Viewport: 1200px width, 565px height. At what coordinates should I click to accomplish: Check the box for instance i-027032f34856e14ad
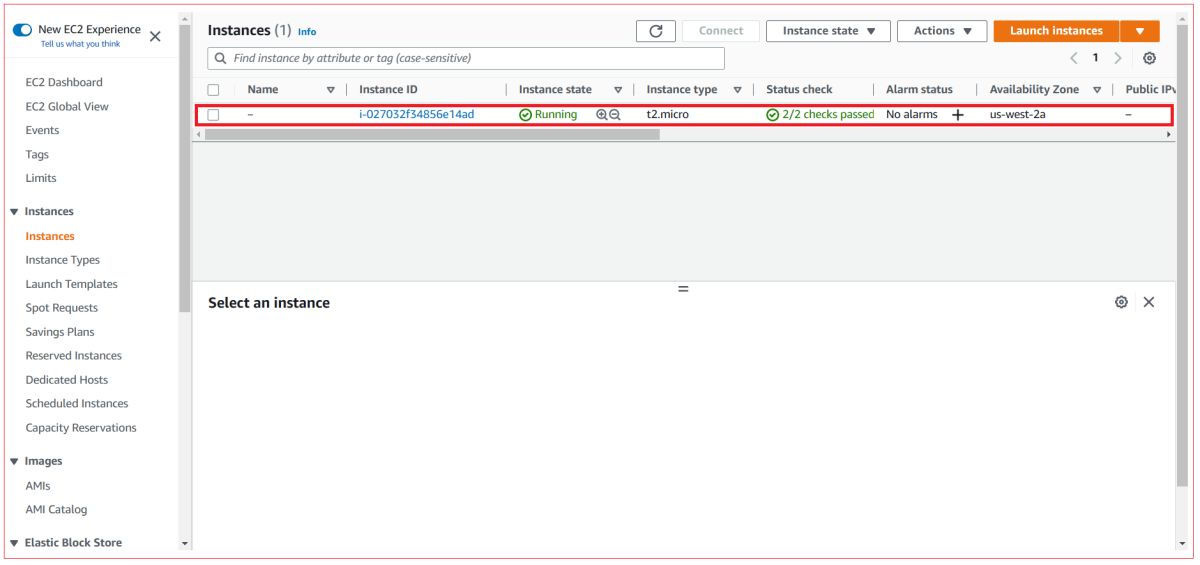(x=213, y=115)
